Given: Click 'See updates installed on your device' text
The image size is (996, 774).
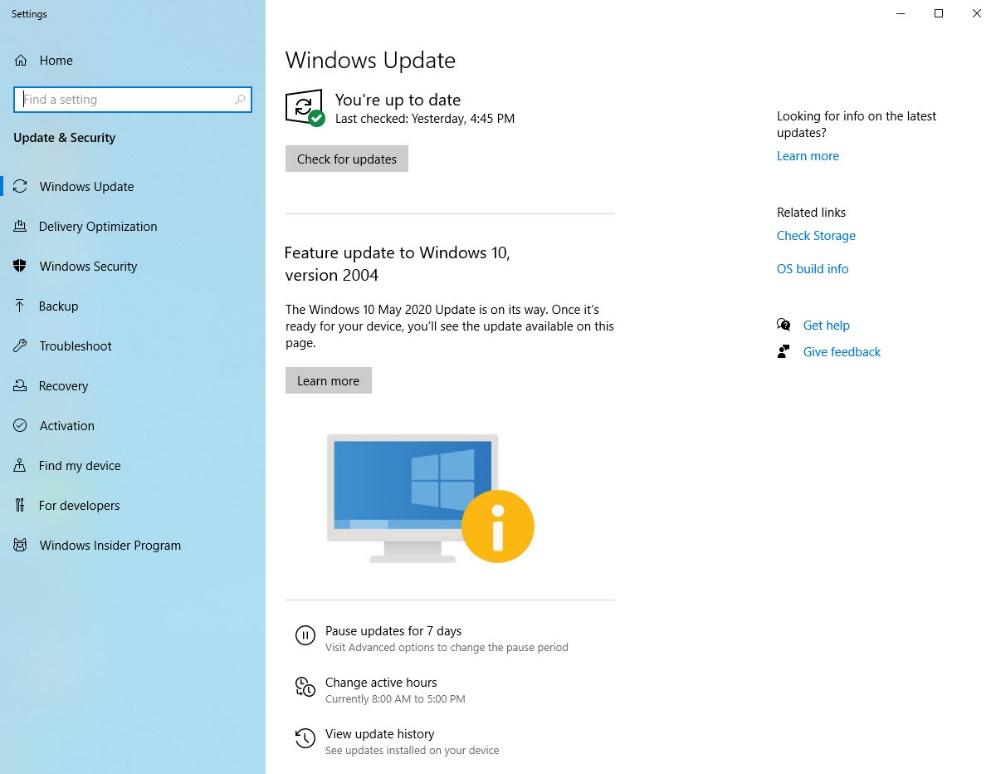Looking at the screenshot, I should (x=412, y=751).
